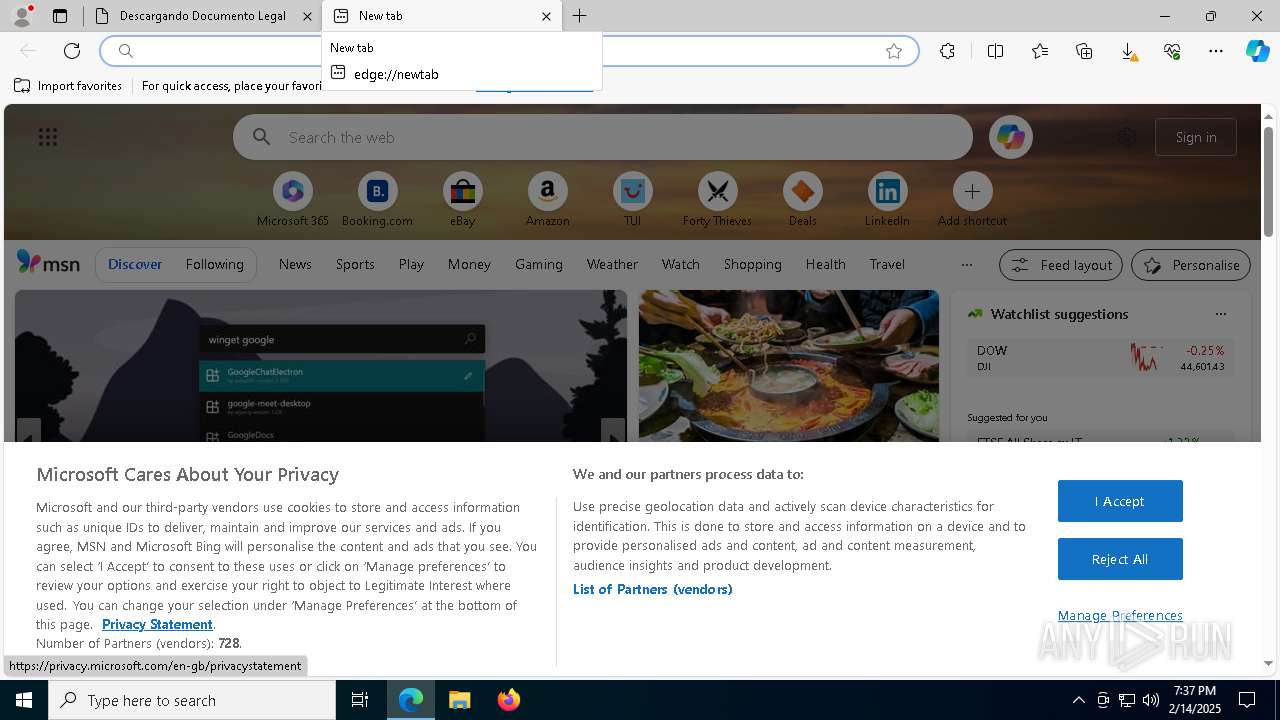Open the Downloads panel

pos(1128,51)
